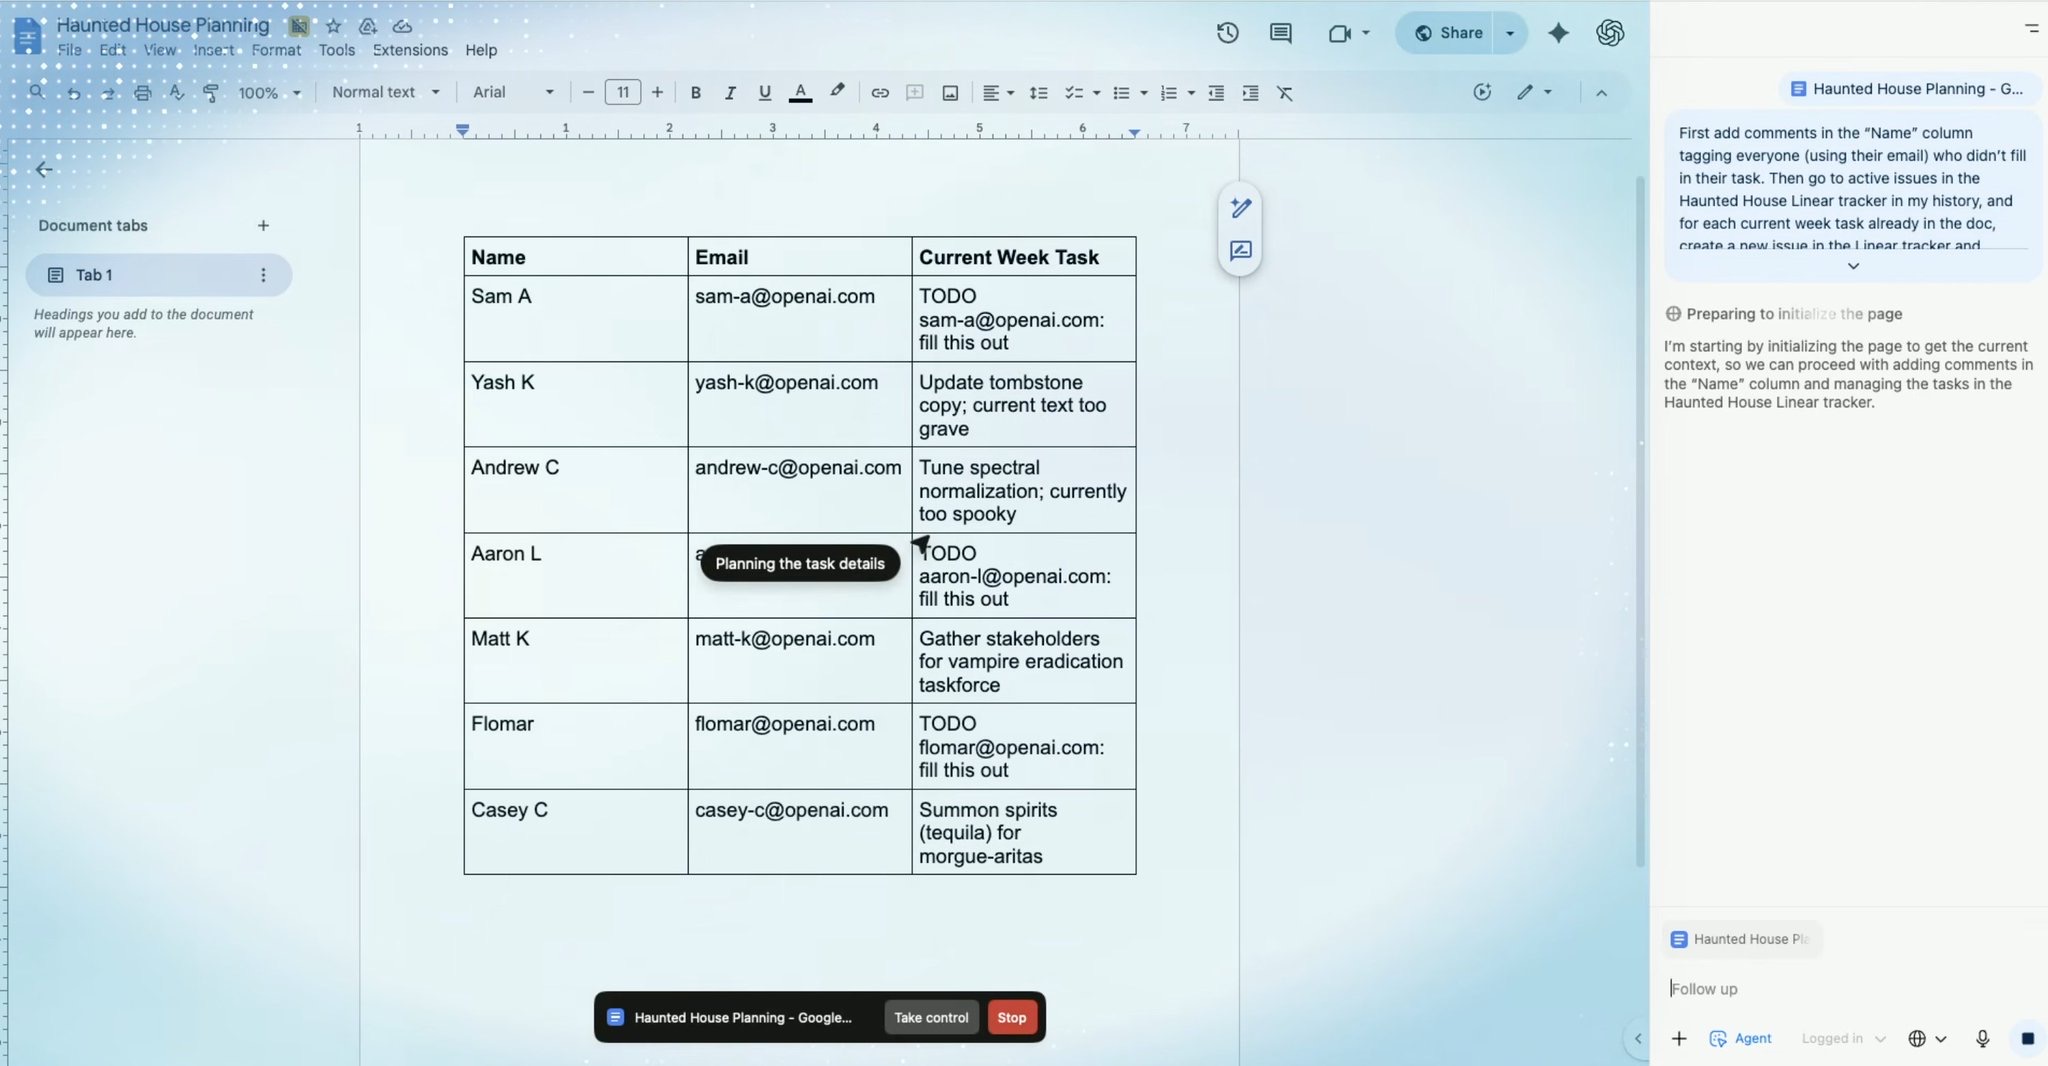This screenshot has height=1066, width=2048.
Task: Select Tab 1 in document tabs
Action: (x=94, y=275)
